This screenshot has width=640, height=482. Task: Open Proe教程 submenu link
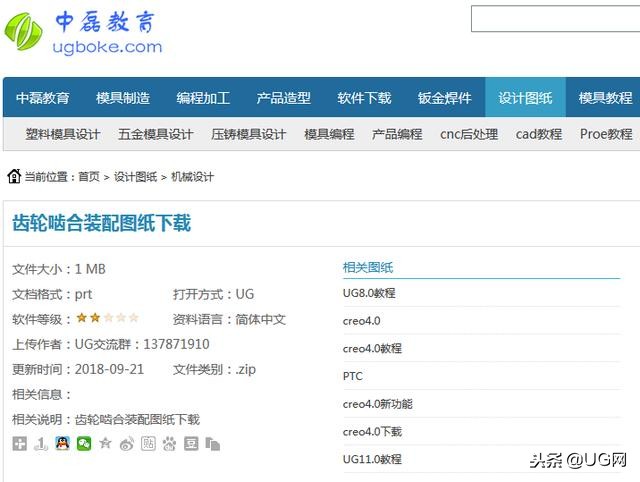tap(606, 134)
